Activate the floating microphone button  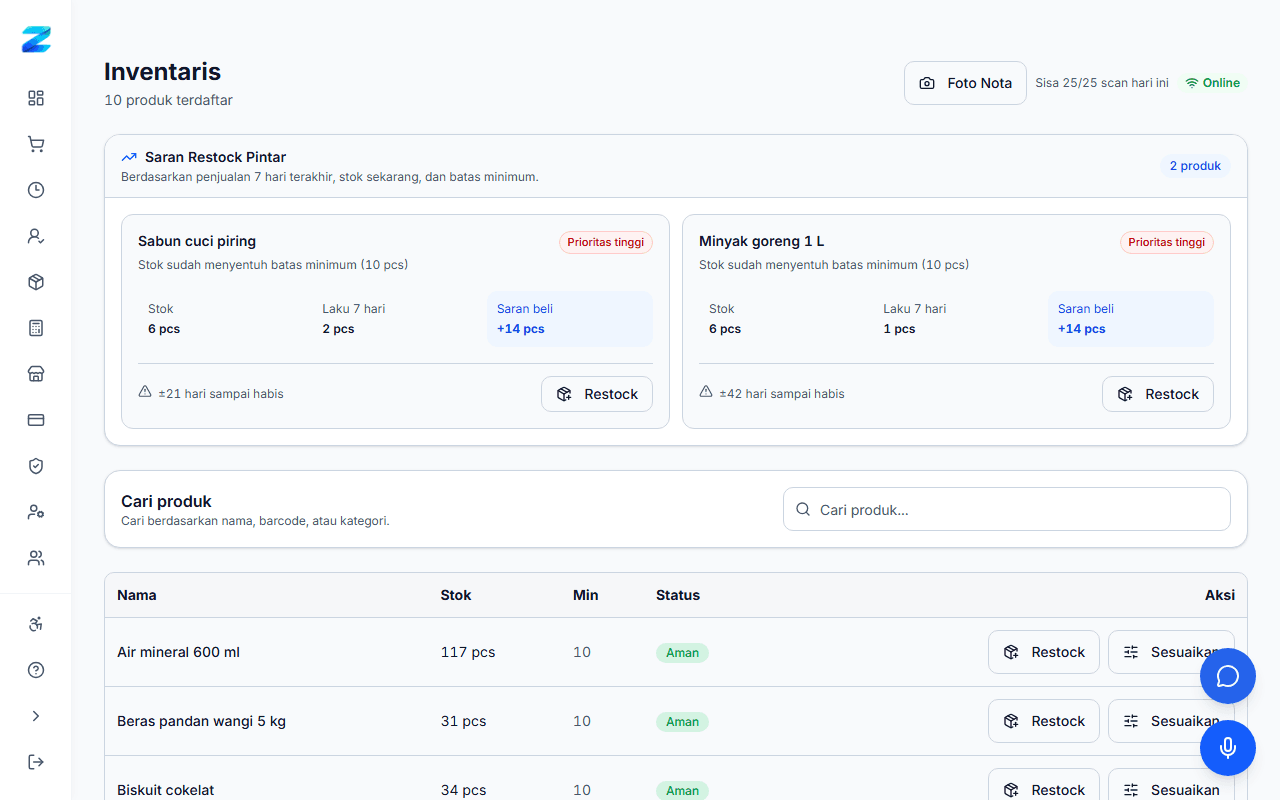click(x=1228, y=748)
